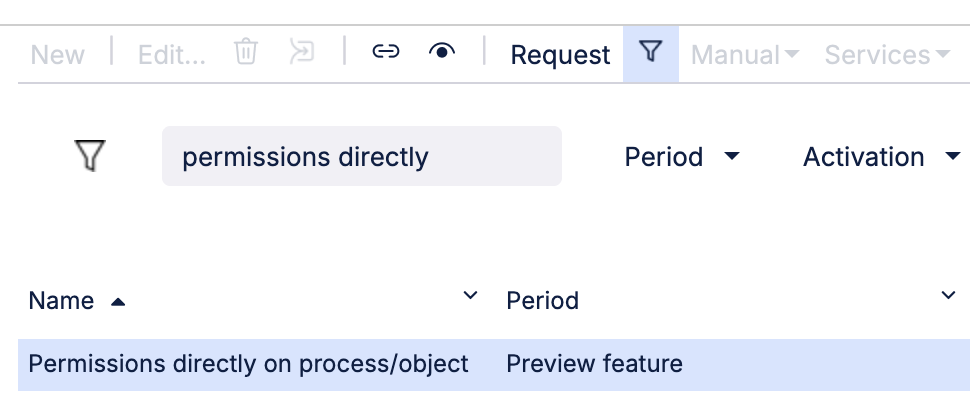Expand the Period filter dropdown

[x=682, y=156]
